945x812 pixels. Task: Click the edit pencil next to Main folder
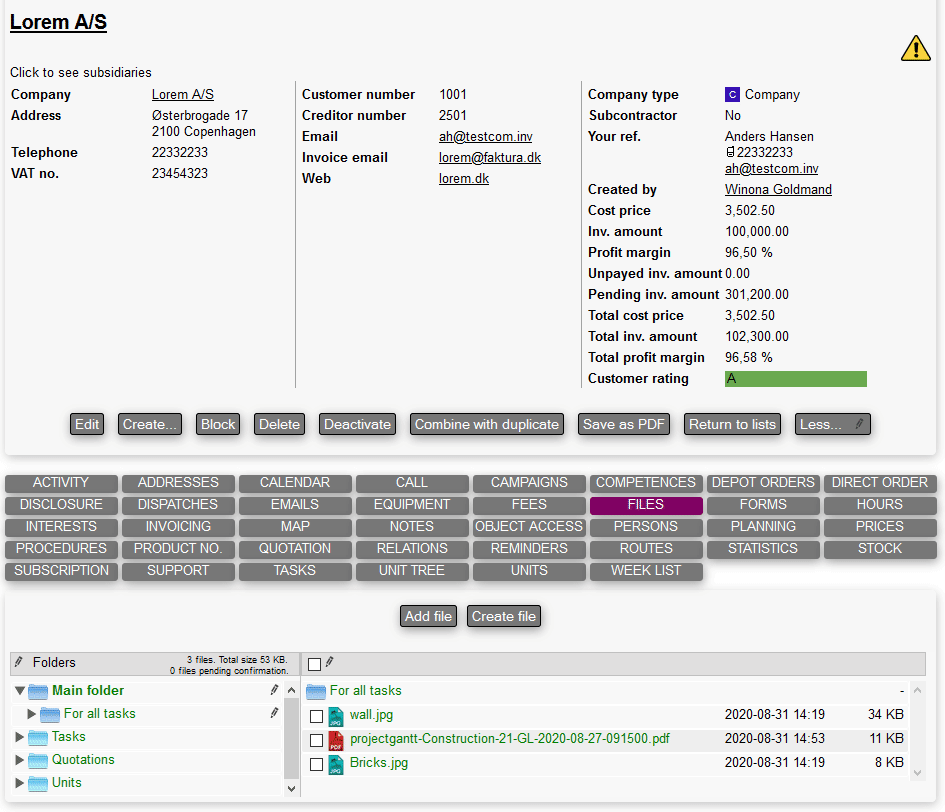(274, 690)
